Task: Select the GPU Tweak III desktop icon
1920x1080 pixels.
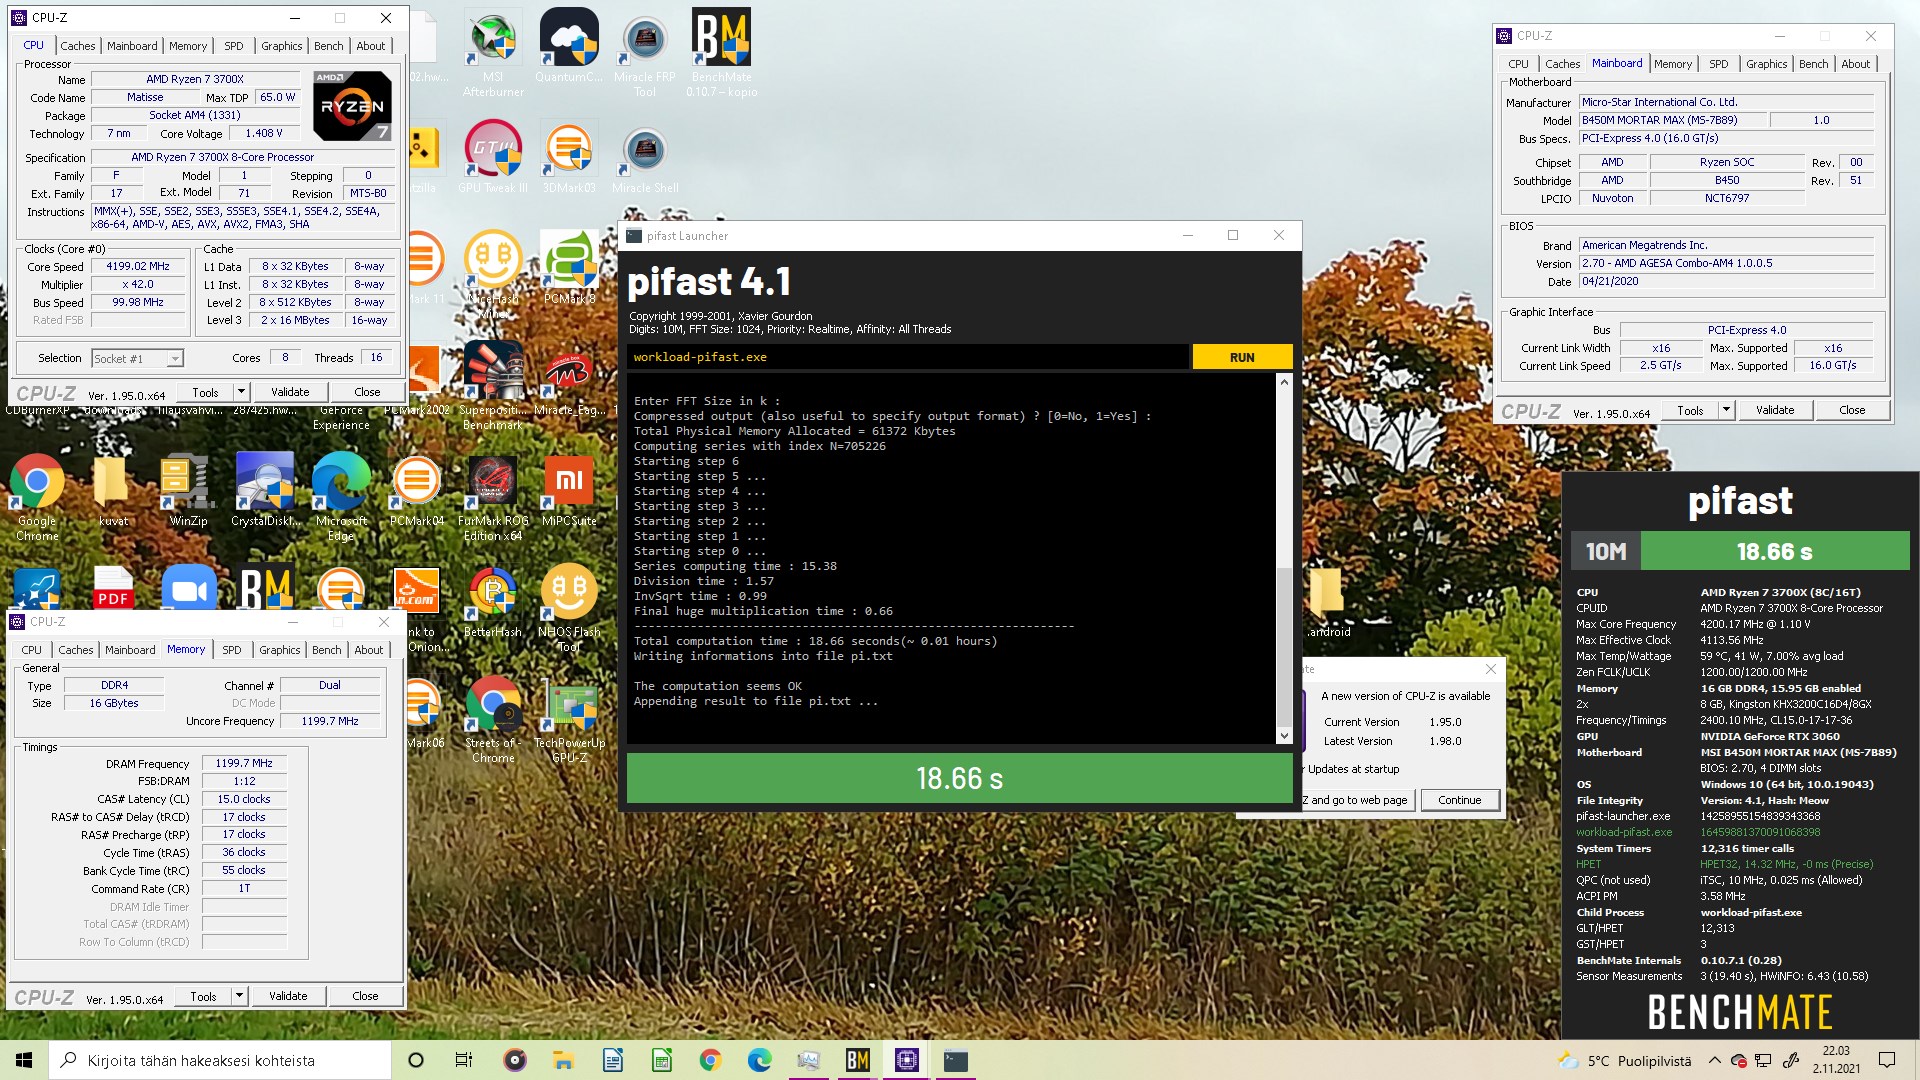Action: tap(493, 157)
